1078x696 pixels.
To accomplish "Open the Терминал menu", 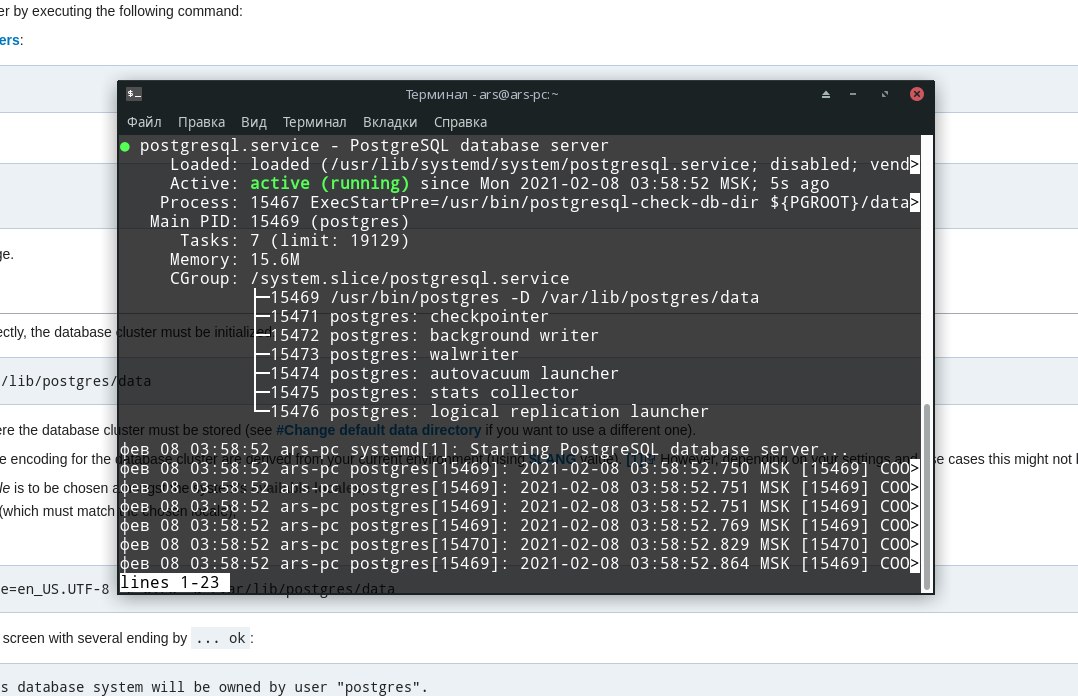I will (x=314, y=122).
